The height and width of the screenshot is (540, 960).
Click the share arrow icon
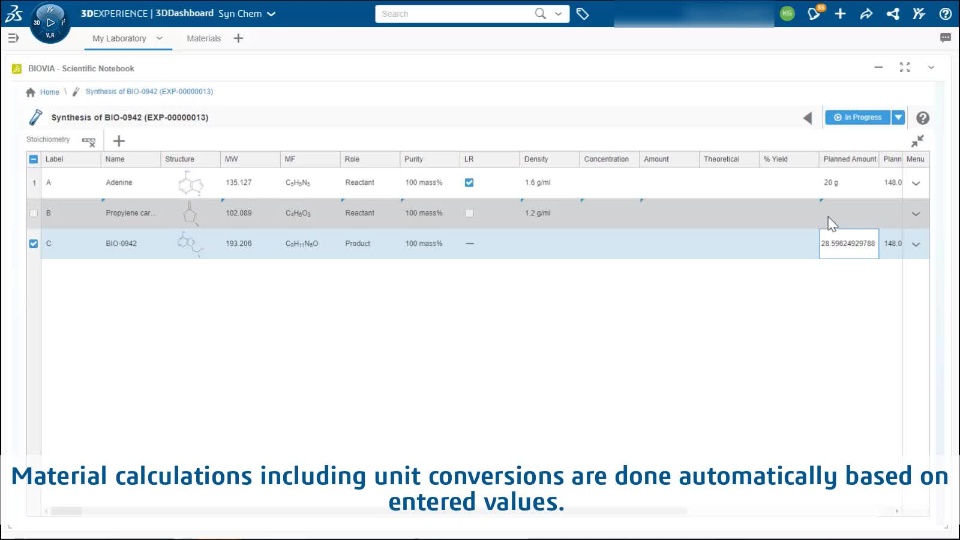[x=866, y=13]
